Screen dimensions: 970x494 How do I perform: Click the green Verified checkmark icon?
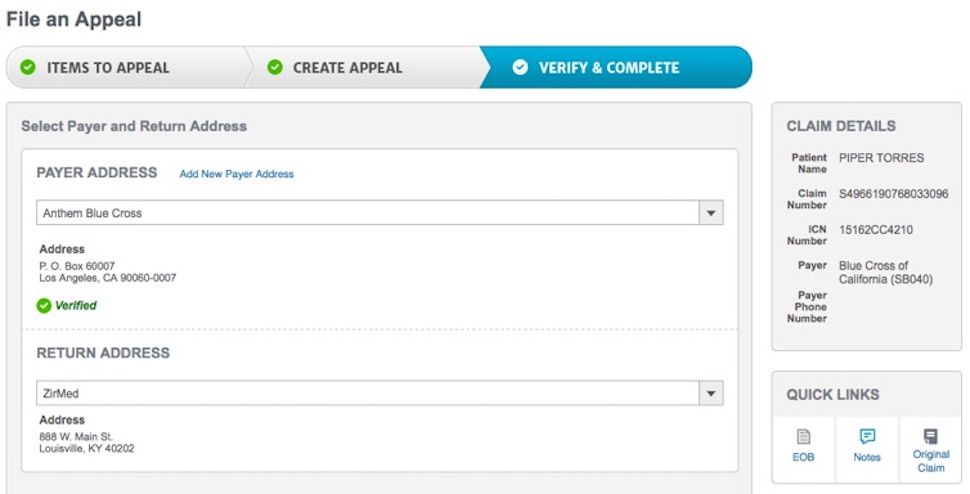[x=44, y=306]
